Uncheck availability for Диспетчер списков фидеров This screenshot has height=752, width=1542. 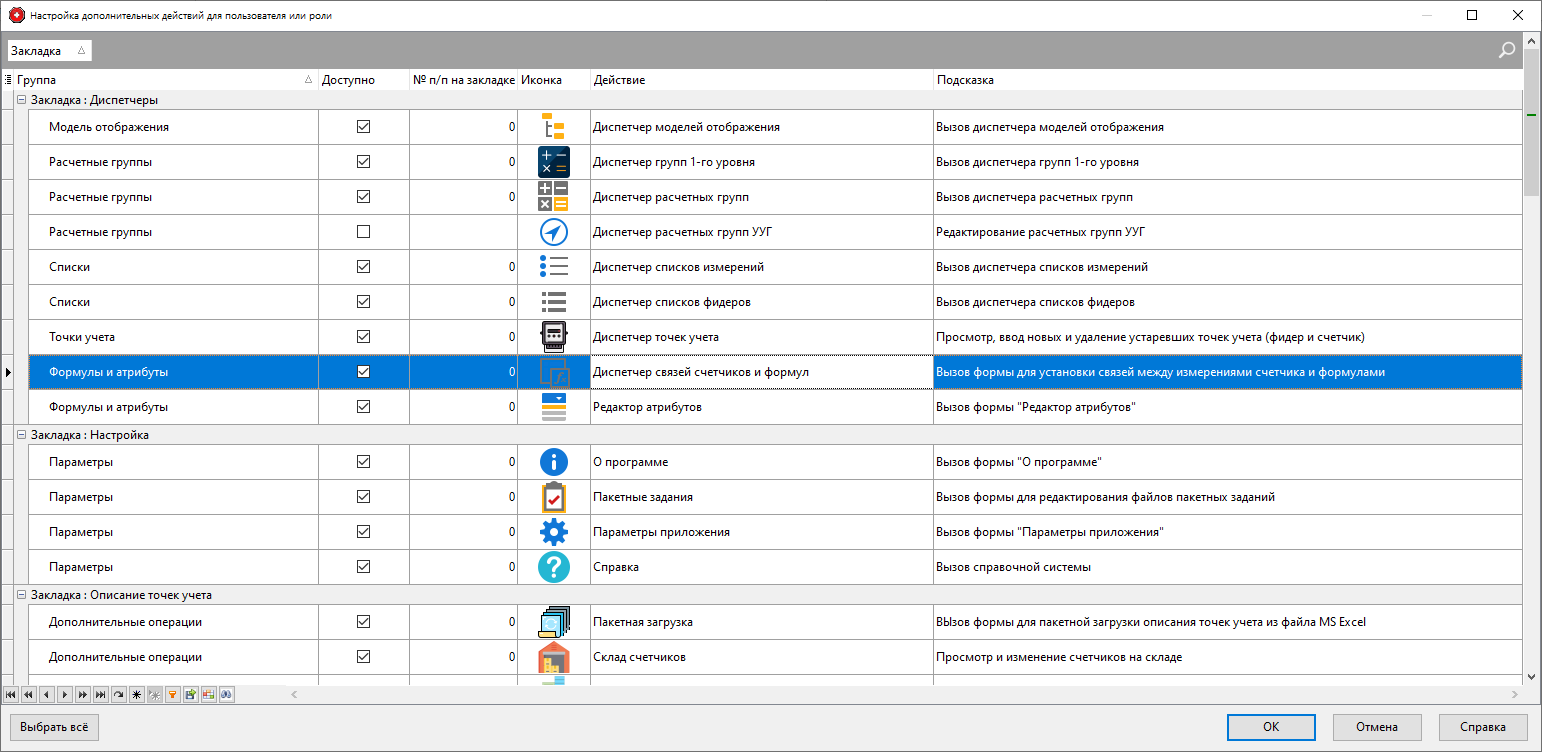click(363, 301)
